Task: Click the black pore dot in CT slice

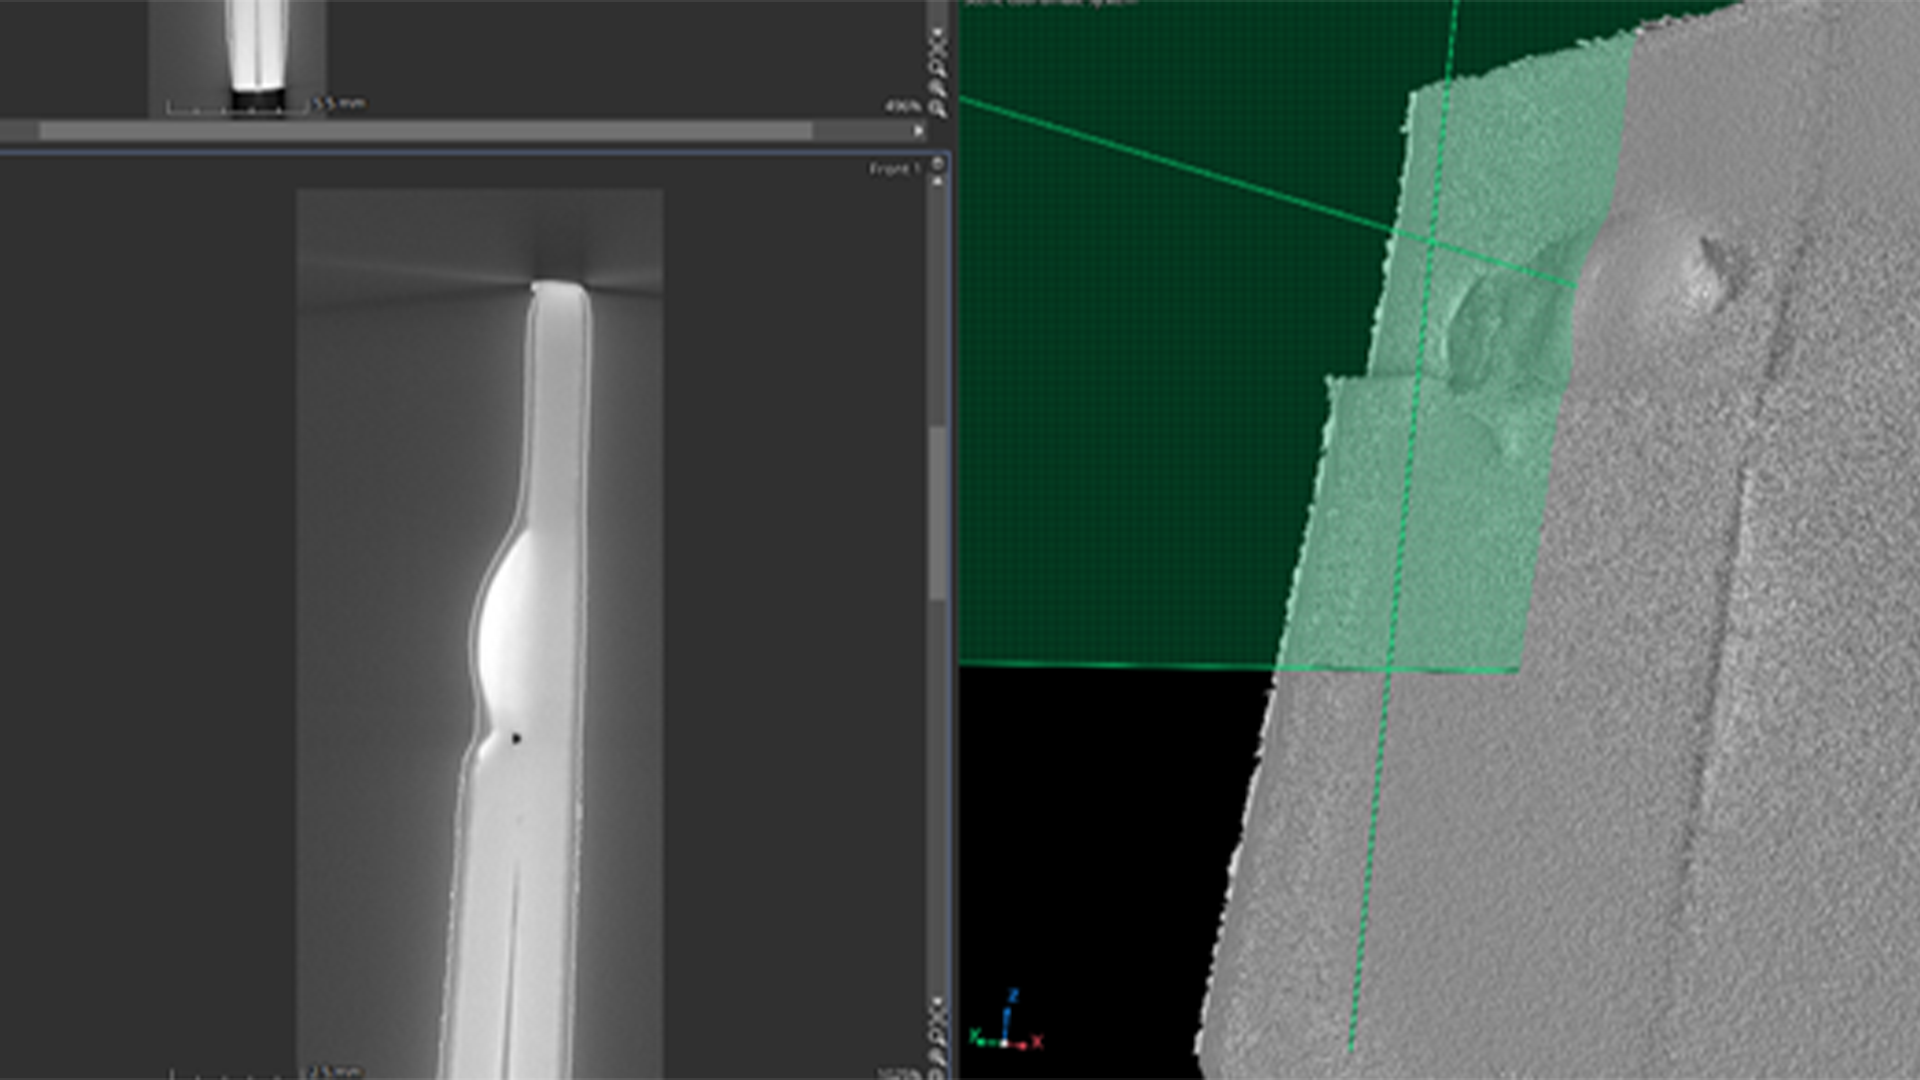Action: [x=516, y=738]
